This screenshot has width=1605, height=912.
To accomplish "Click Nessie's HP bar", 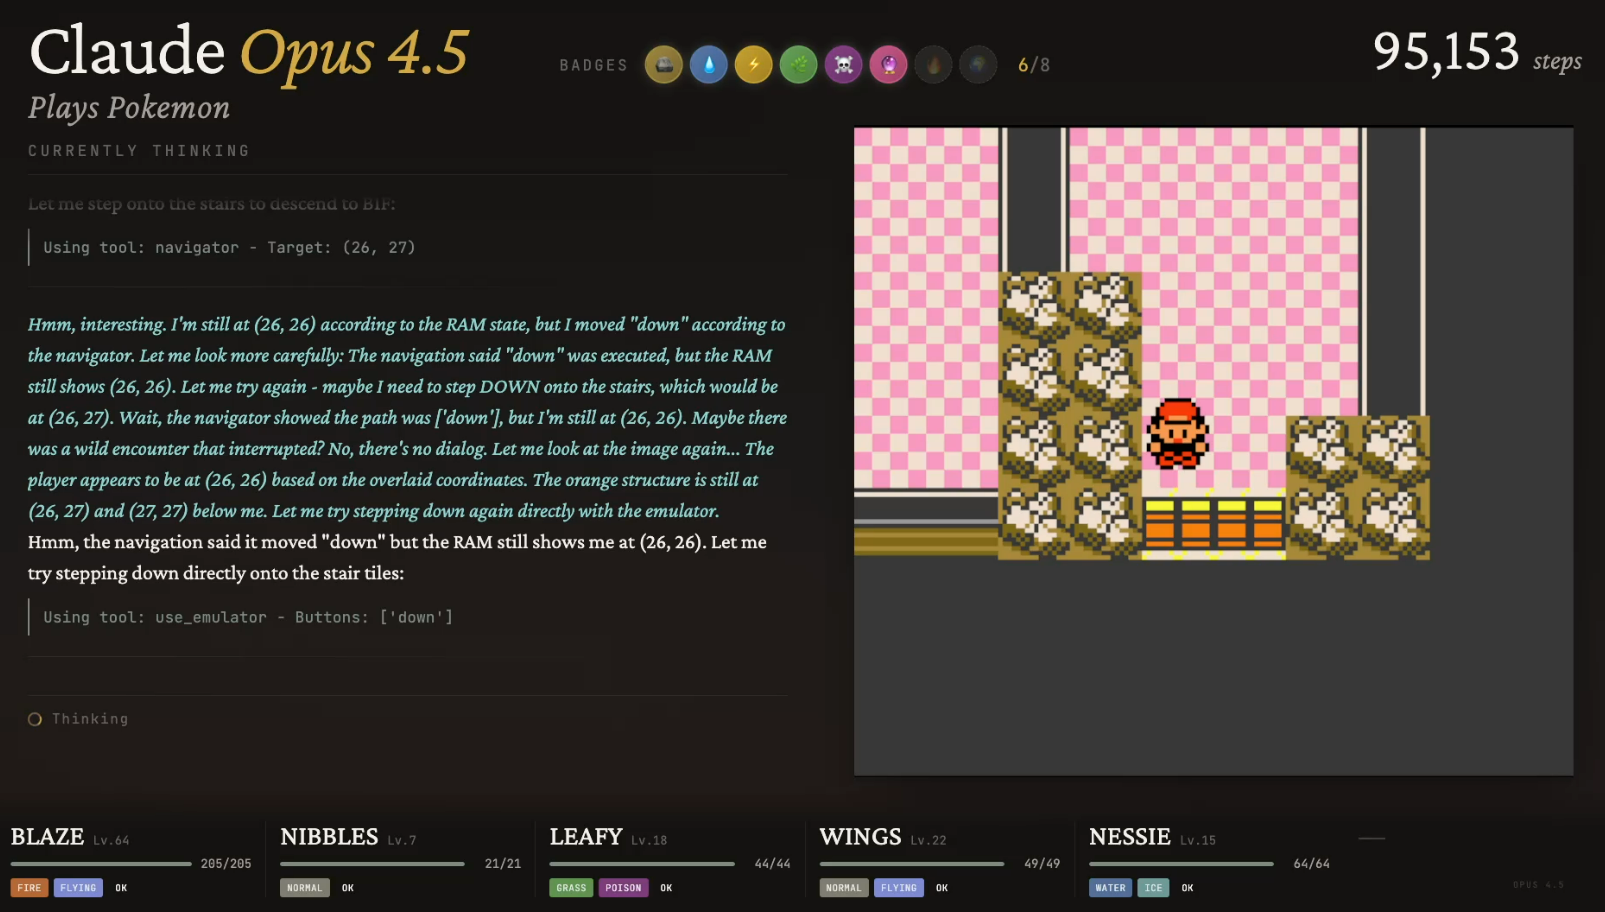I will 1182,864.
